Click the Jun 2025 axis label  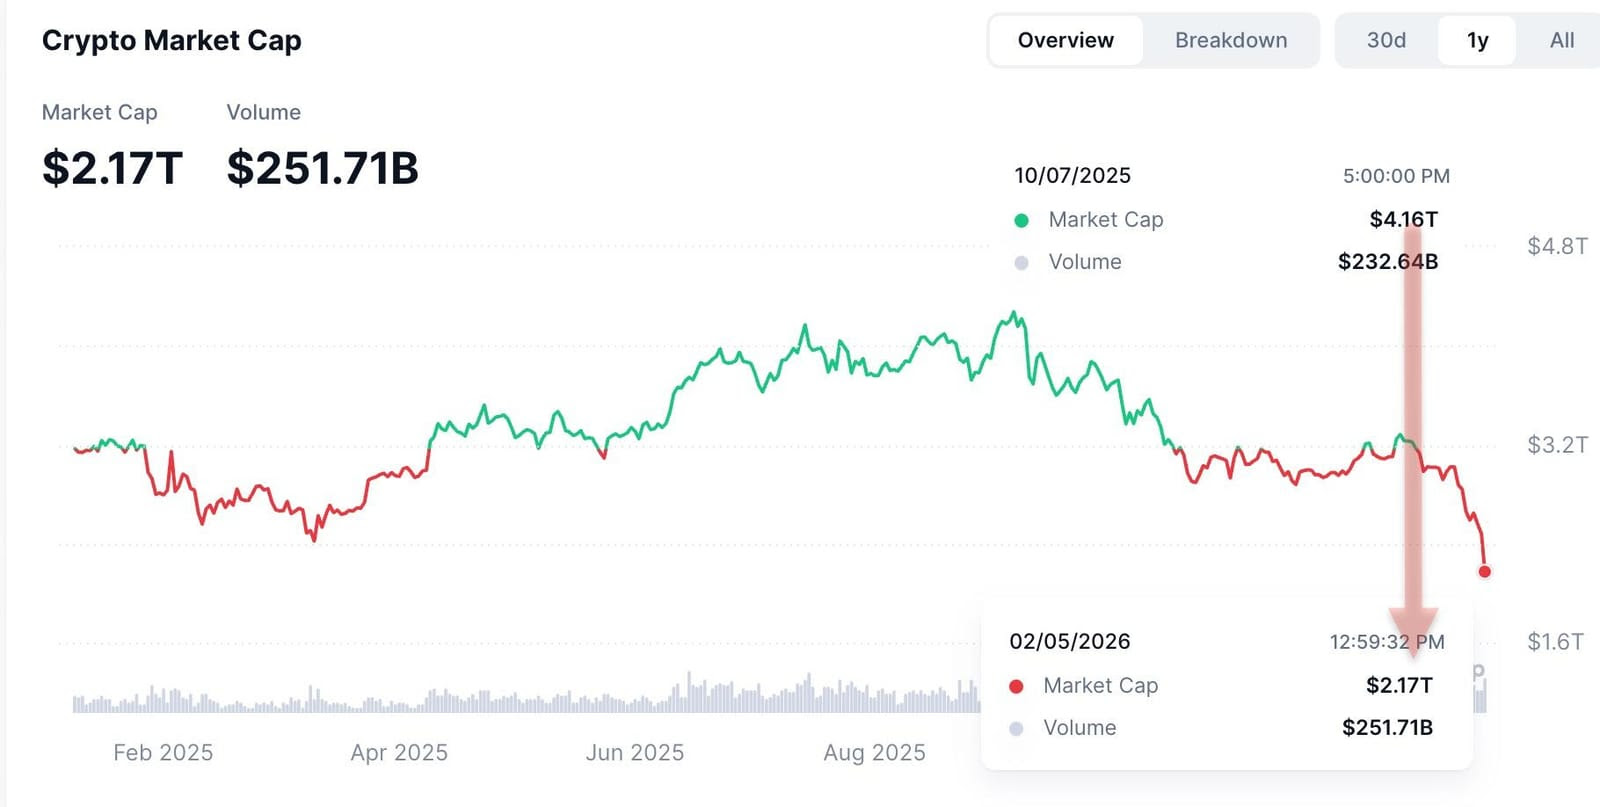635,752
